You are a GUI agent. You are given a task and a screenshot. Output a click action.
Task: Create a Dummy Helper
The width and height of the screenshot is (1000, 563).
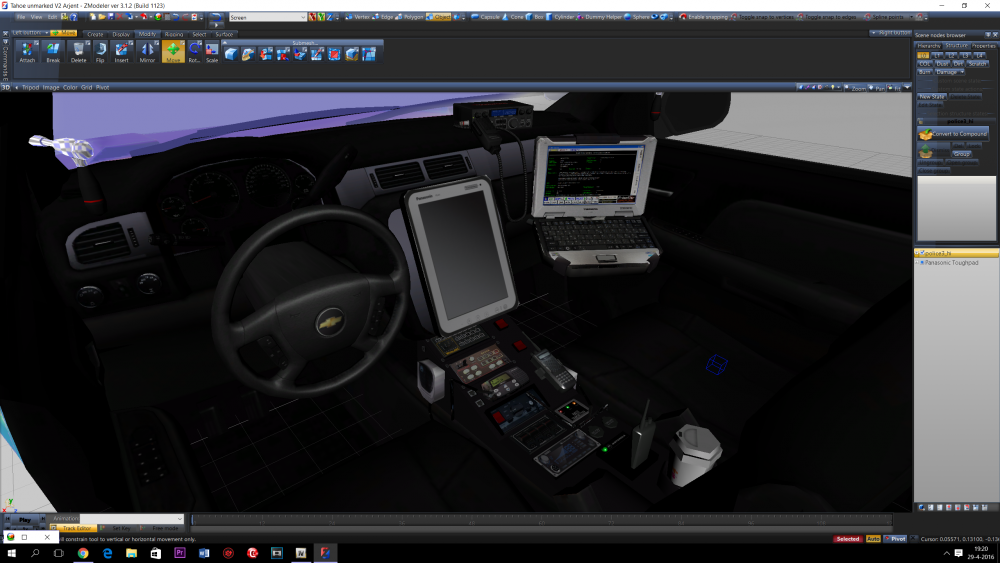pos(599,17)
